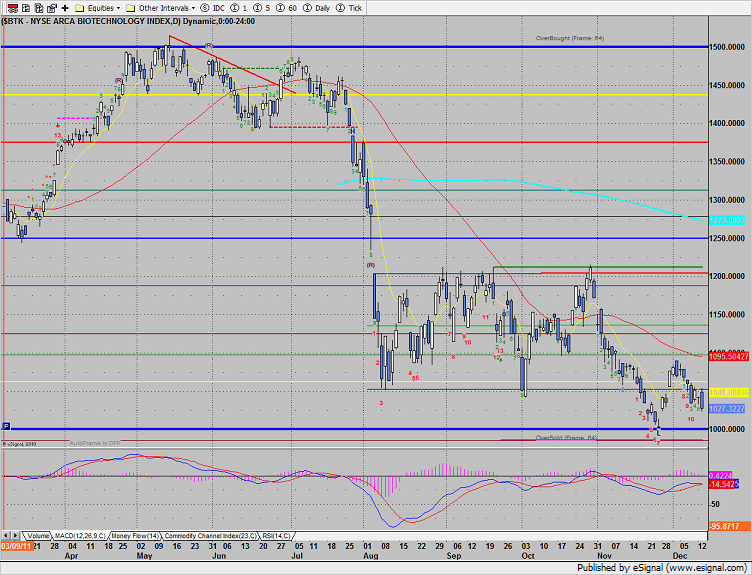The image size is (752, 575).
Task: Select the IDC symbol button
Action: coord(212,8)
